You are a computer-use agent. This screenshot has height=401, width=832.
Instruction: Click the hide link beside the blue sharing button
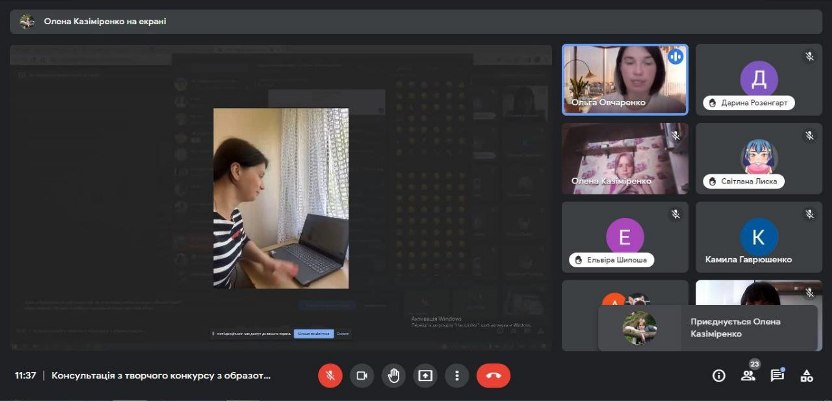(343, 334)
